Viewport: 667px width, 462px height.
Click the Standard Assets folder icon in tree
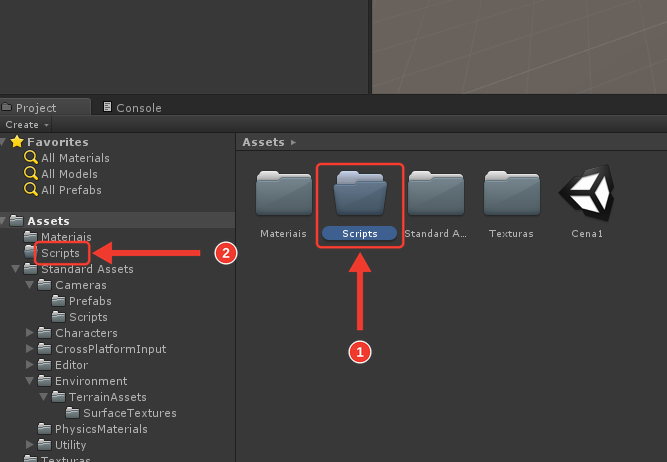click(31, 268)
